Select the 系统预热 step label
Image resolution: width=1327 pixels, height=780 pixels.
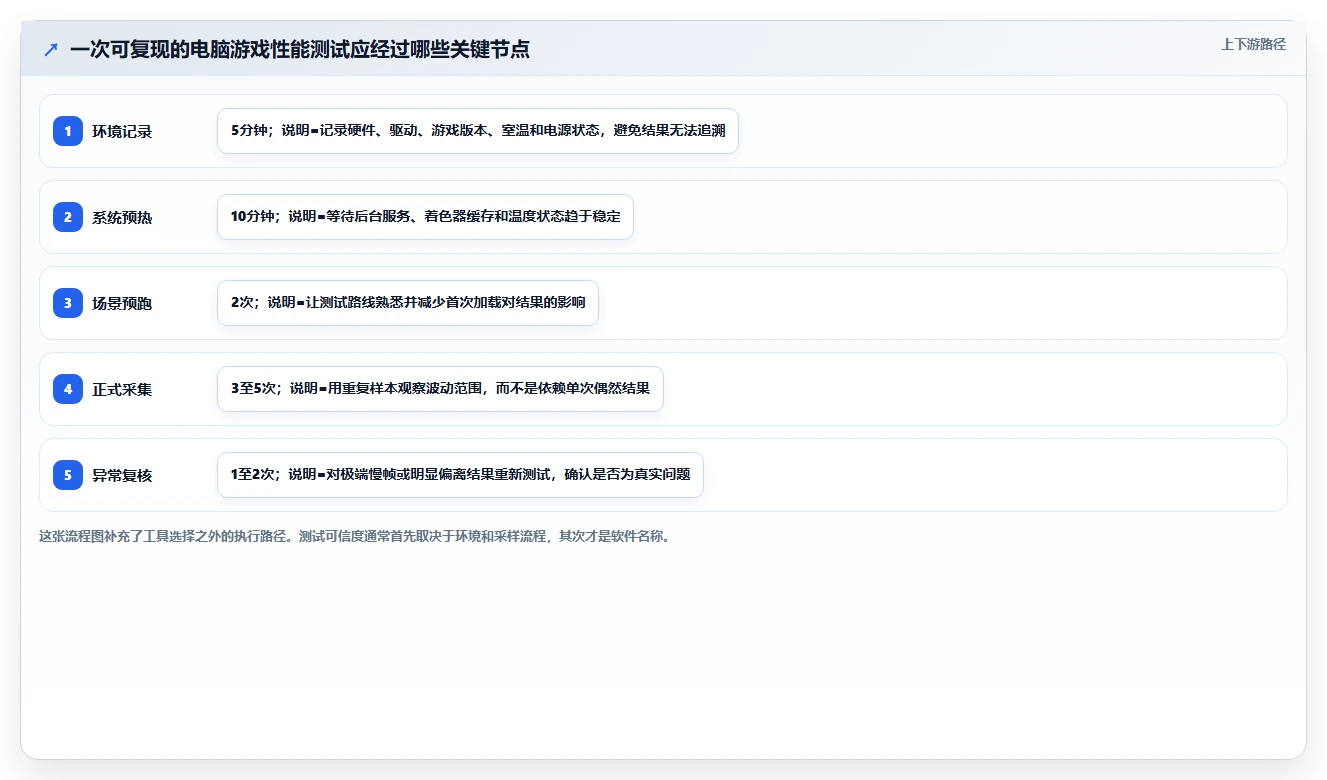coord(122,217)
